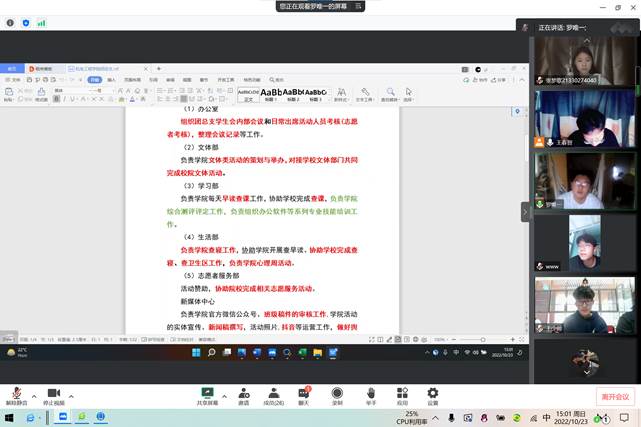The image size is (641, 427).
Task: Open the members list (26)
Action: pos(273,396)
